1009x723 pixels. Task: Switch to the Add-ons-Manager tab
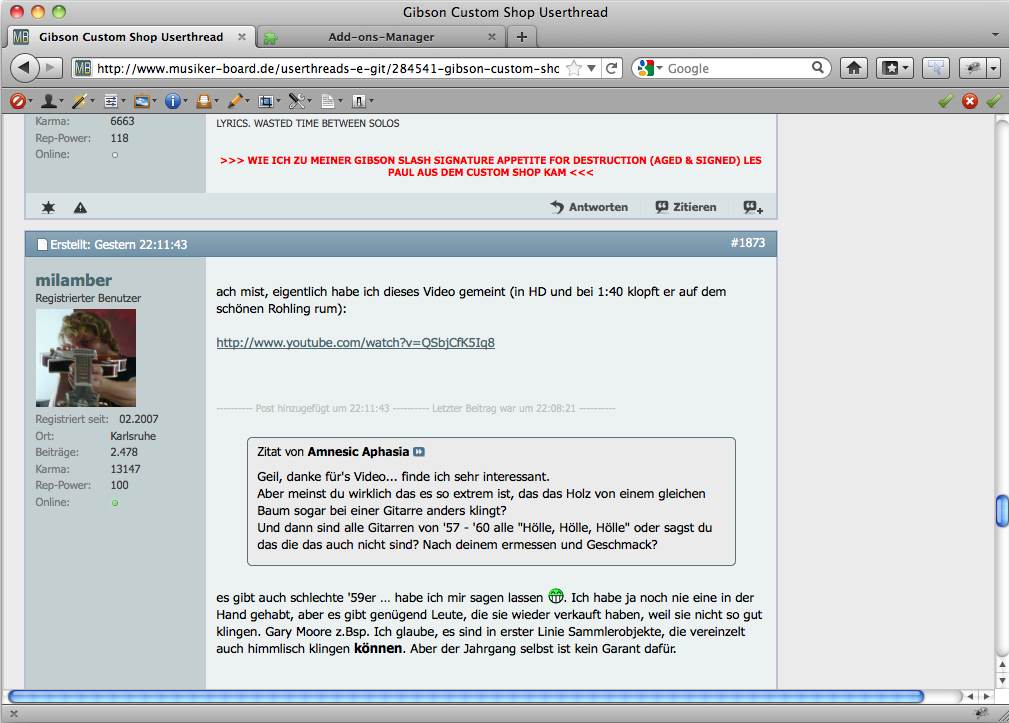(381, 37)
